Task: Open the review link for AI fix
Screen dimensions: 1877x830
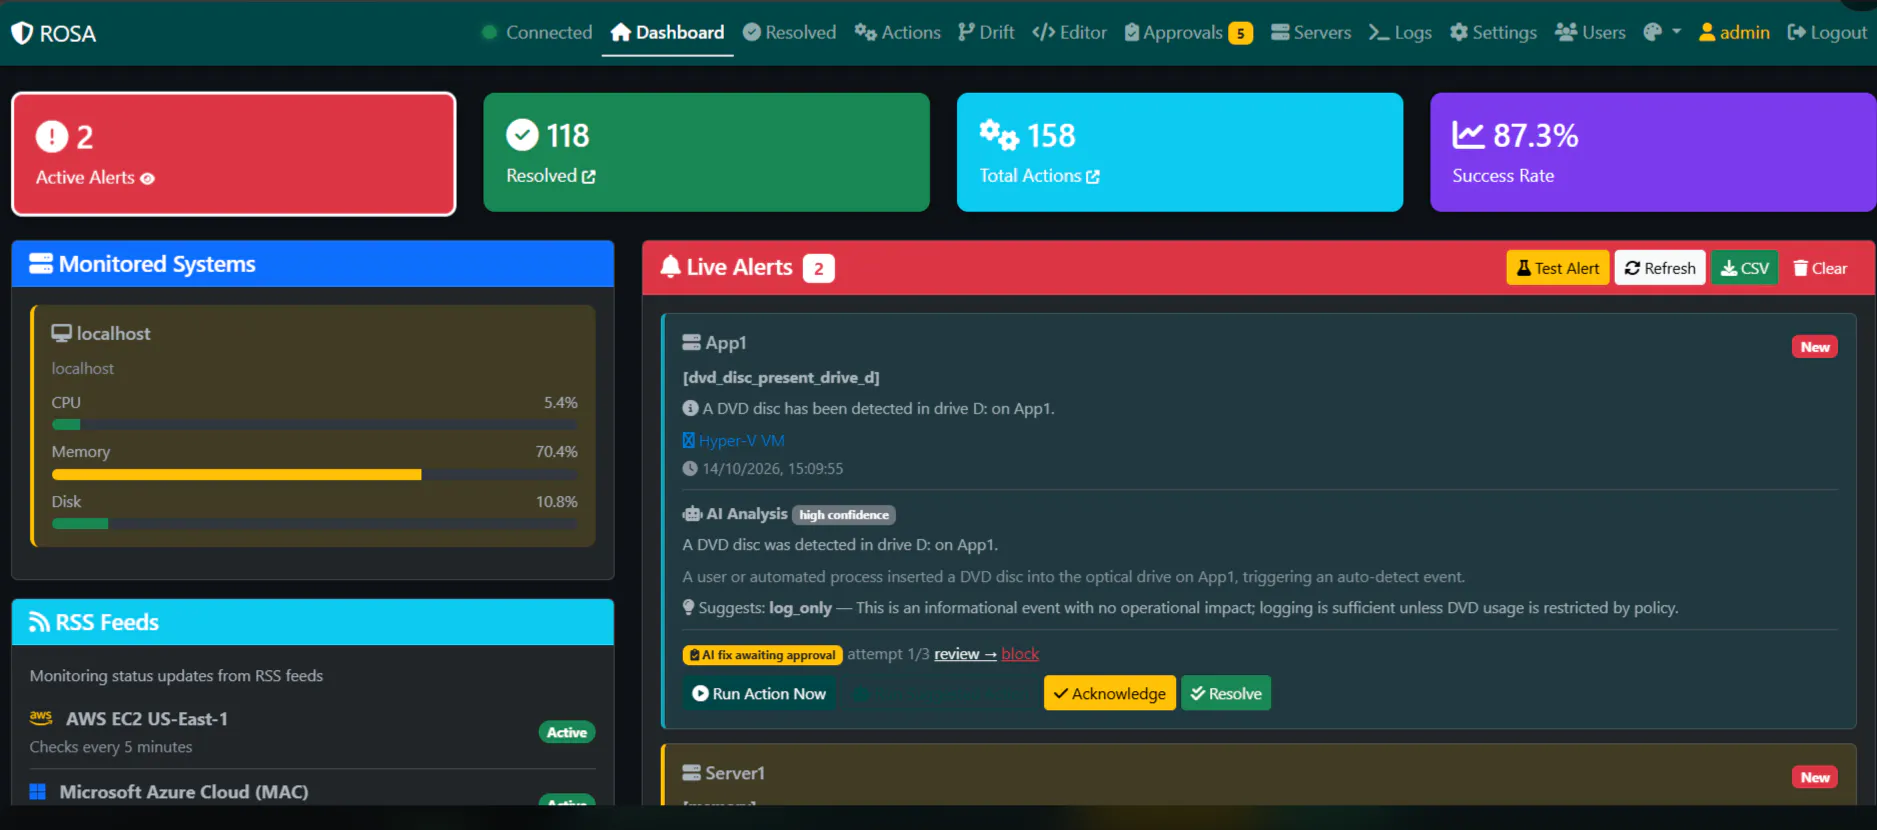Action: pos(965,654)
